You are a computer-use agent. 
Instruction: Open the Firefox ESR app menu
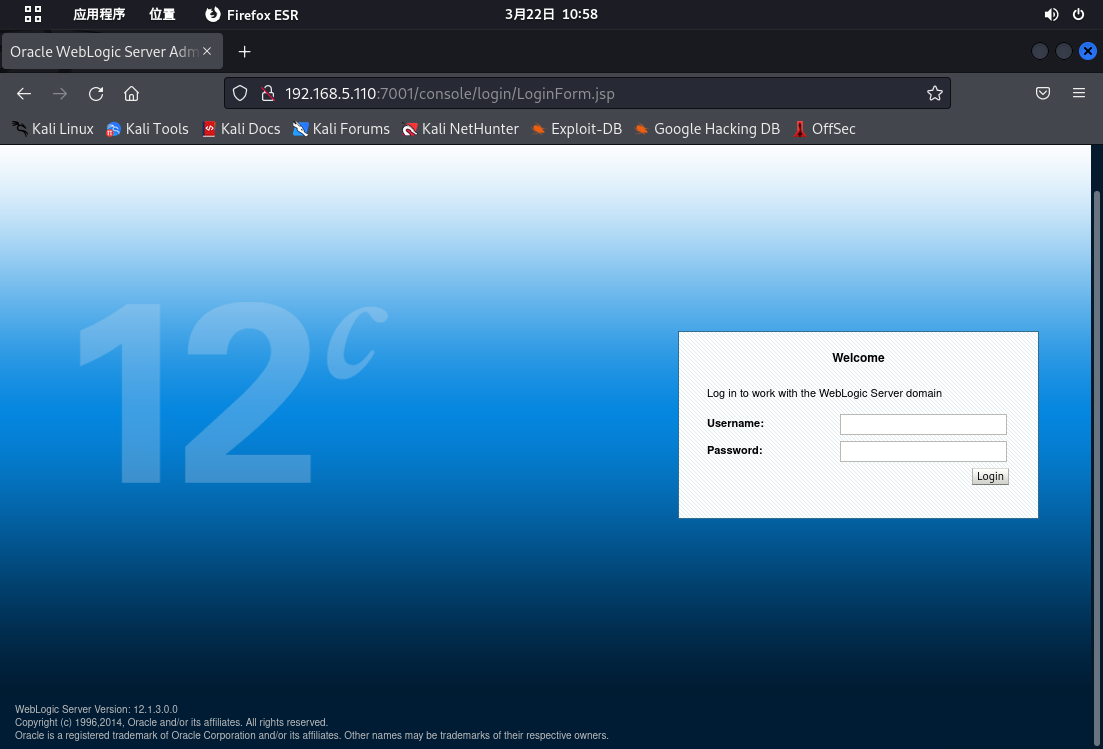point(252,14)
